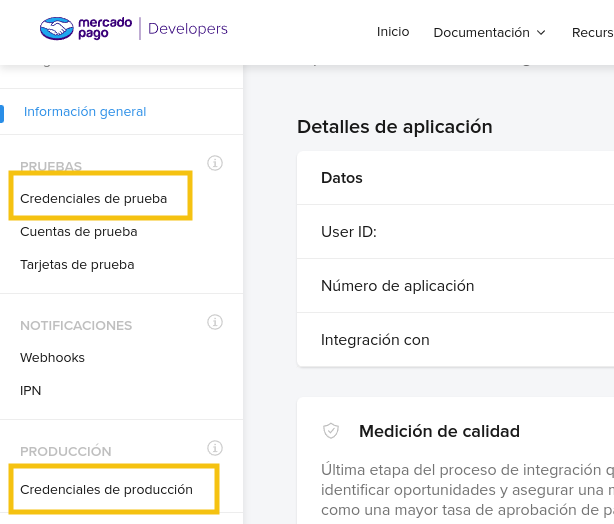
Task: Open Credenciales de producción
Action: [106, 490]
